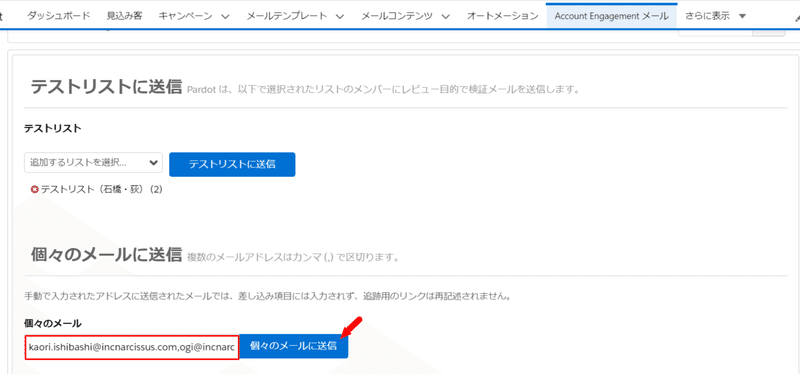Open the オートメーション tab
This screenshot has width=800, height=374.
coord(503,16)
